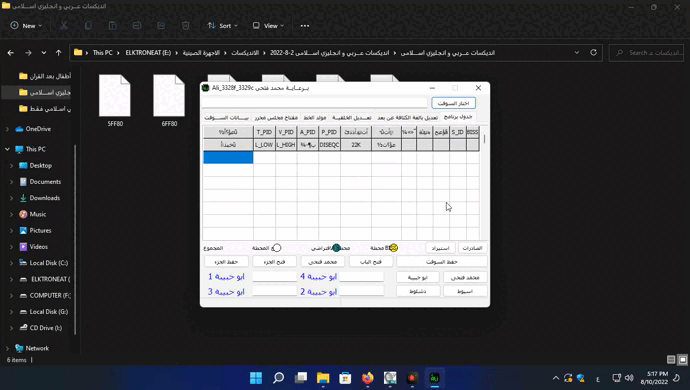This screenshot has width=690, height=390.
Task: Select the yellow محطة radio button
Action: click(x=394, y=248)
